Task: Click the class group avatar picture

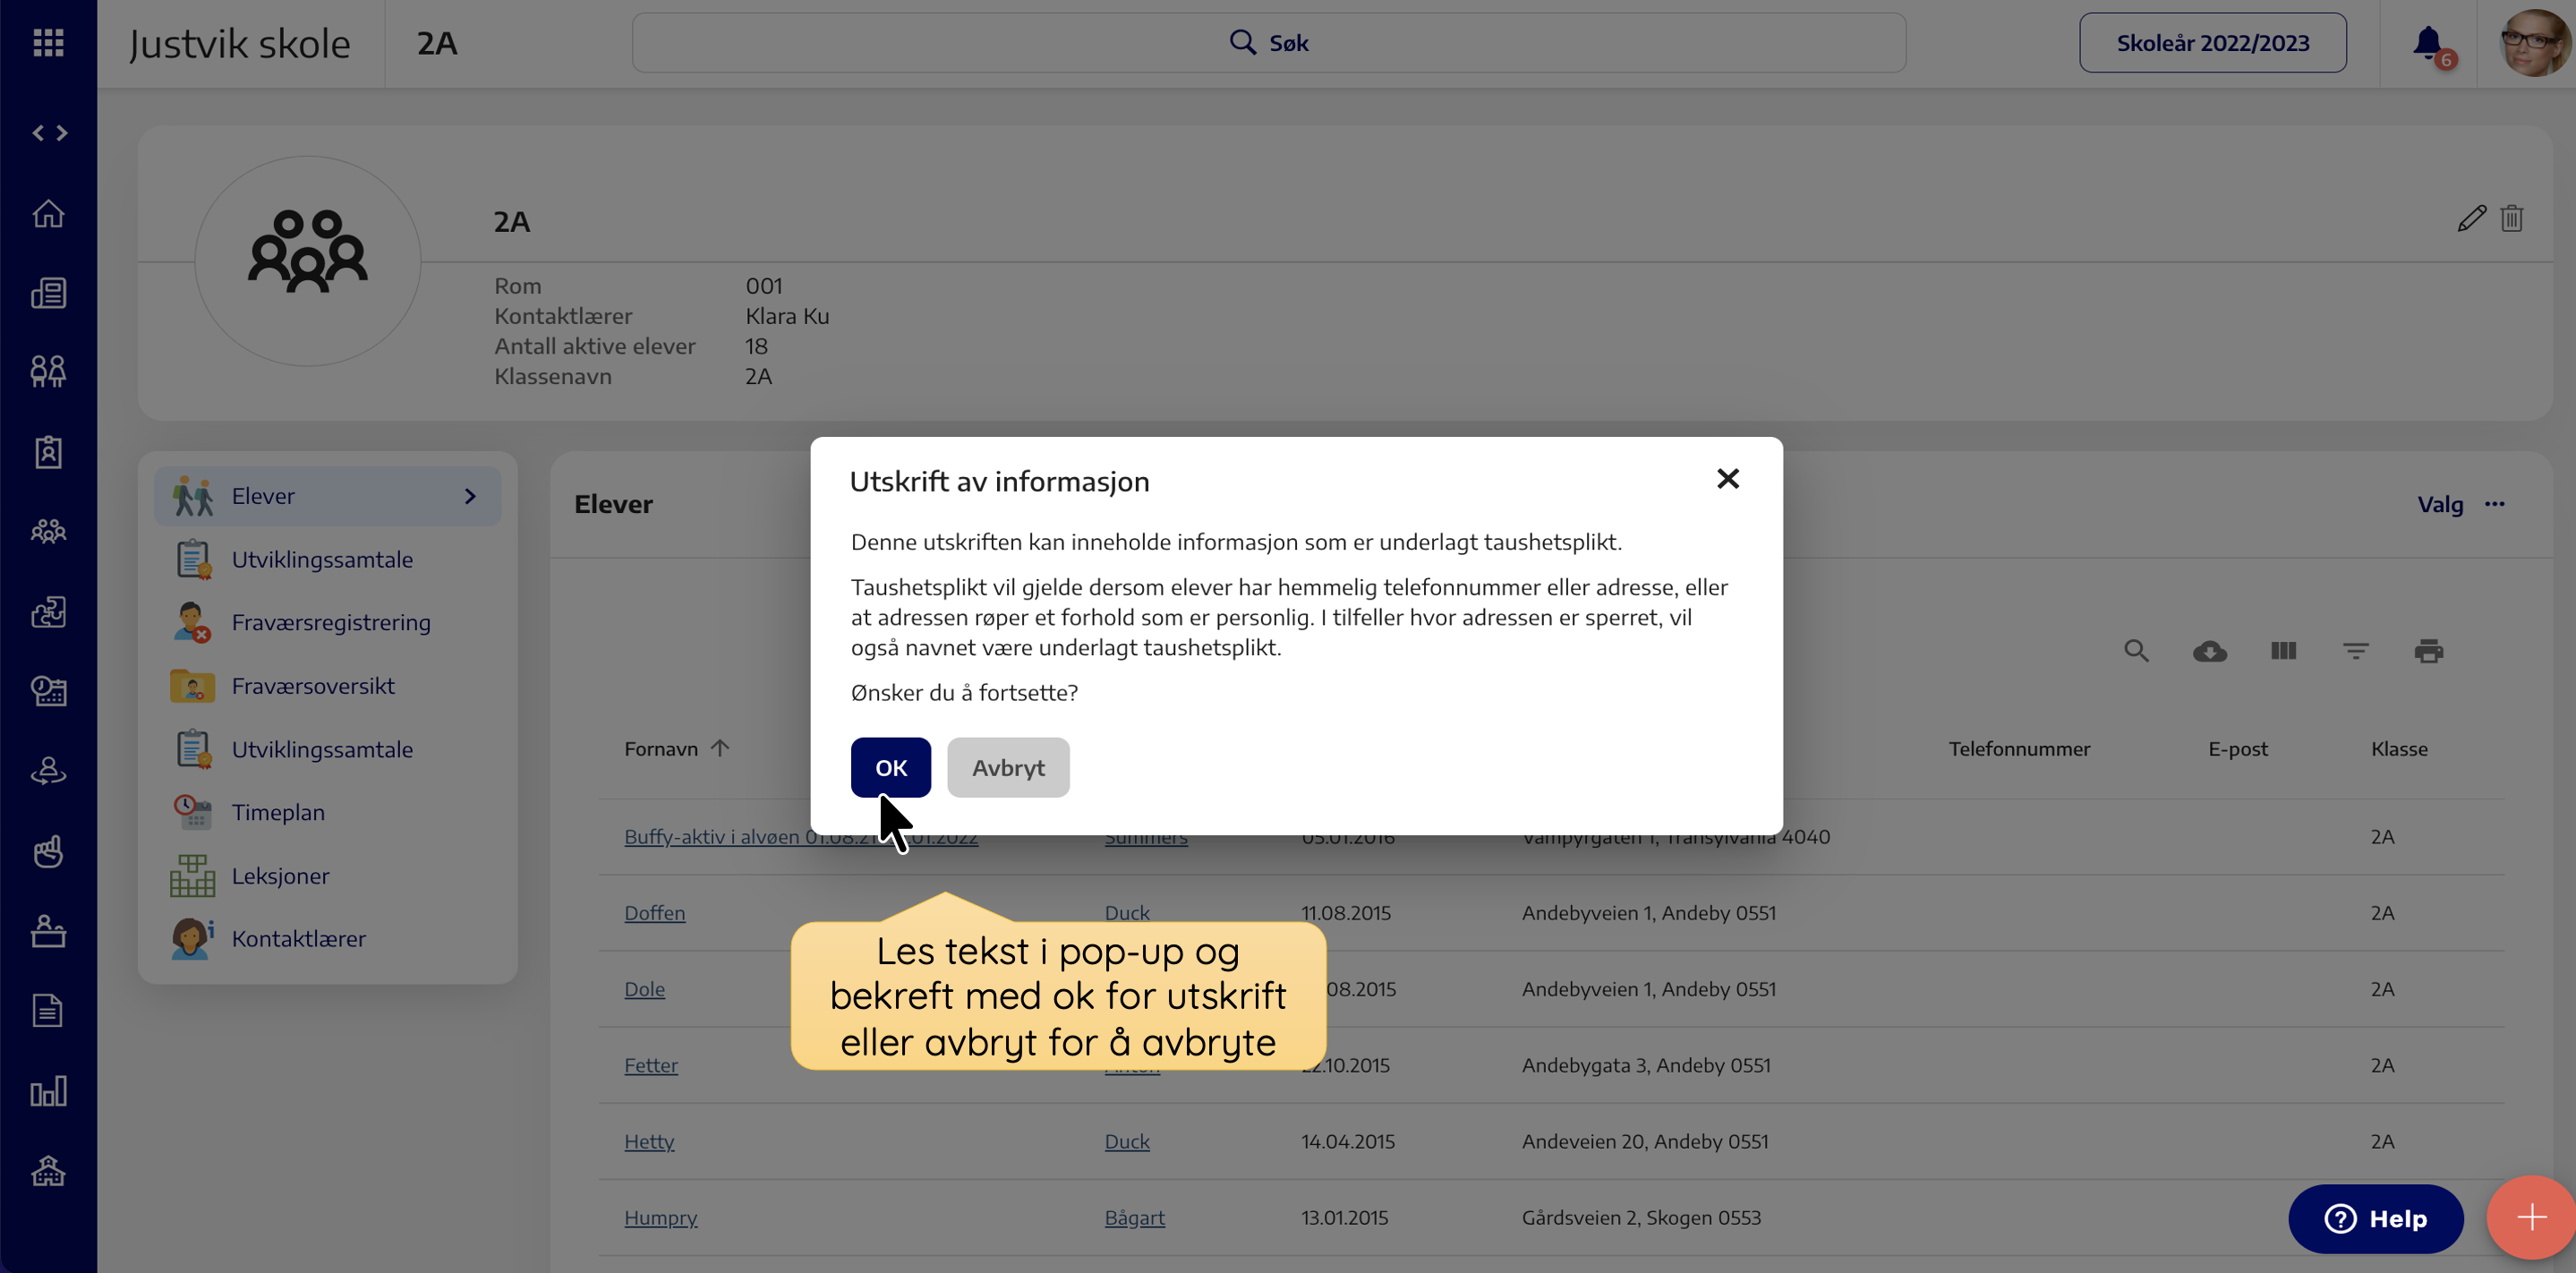Action: 307,261
